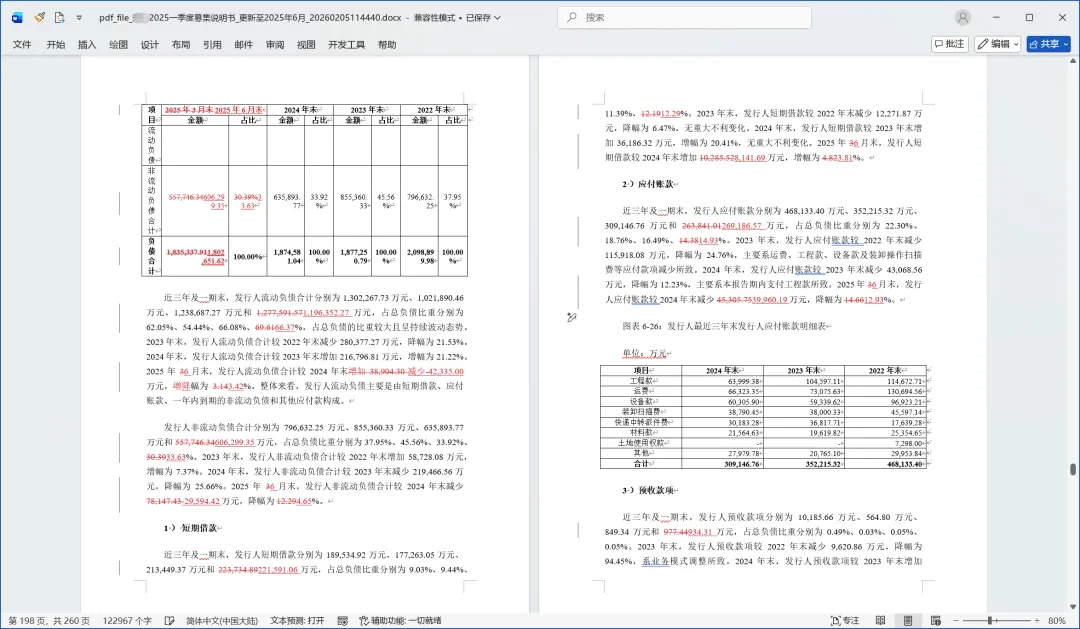Viewport: 1080px width, 629px height.
Task: Click the macro recording icon in status bar
Action: pos(342,621)
